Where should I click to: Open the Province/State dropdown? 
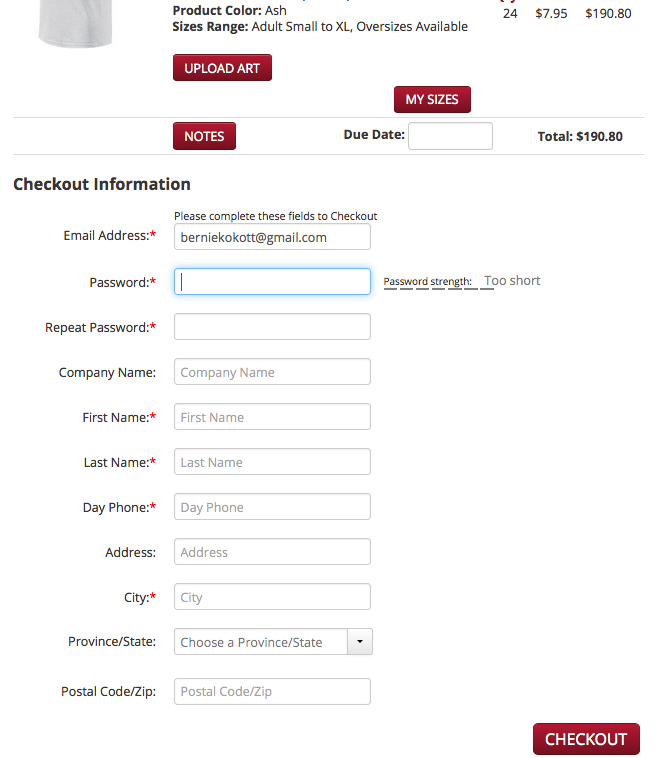click(273, 642)
